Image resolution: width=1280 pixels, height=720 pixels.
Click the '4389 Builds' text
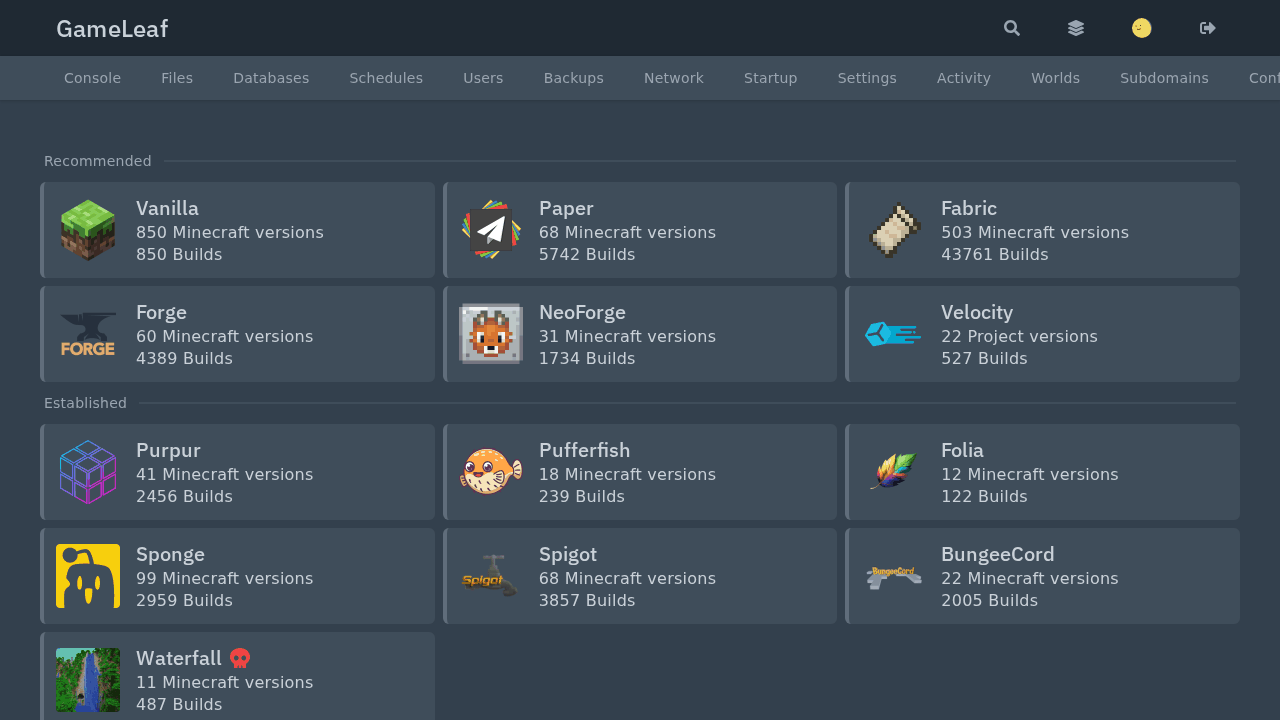(x=184, y=358)
